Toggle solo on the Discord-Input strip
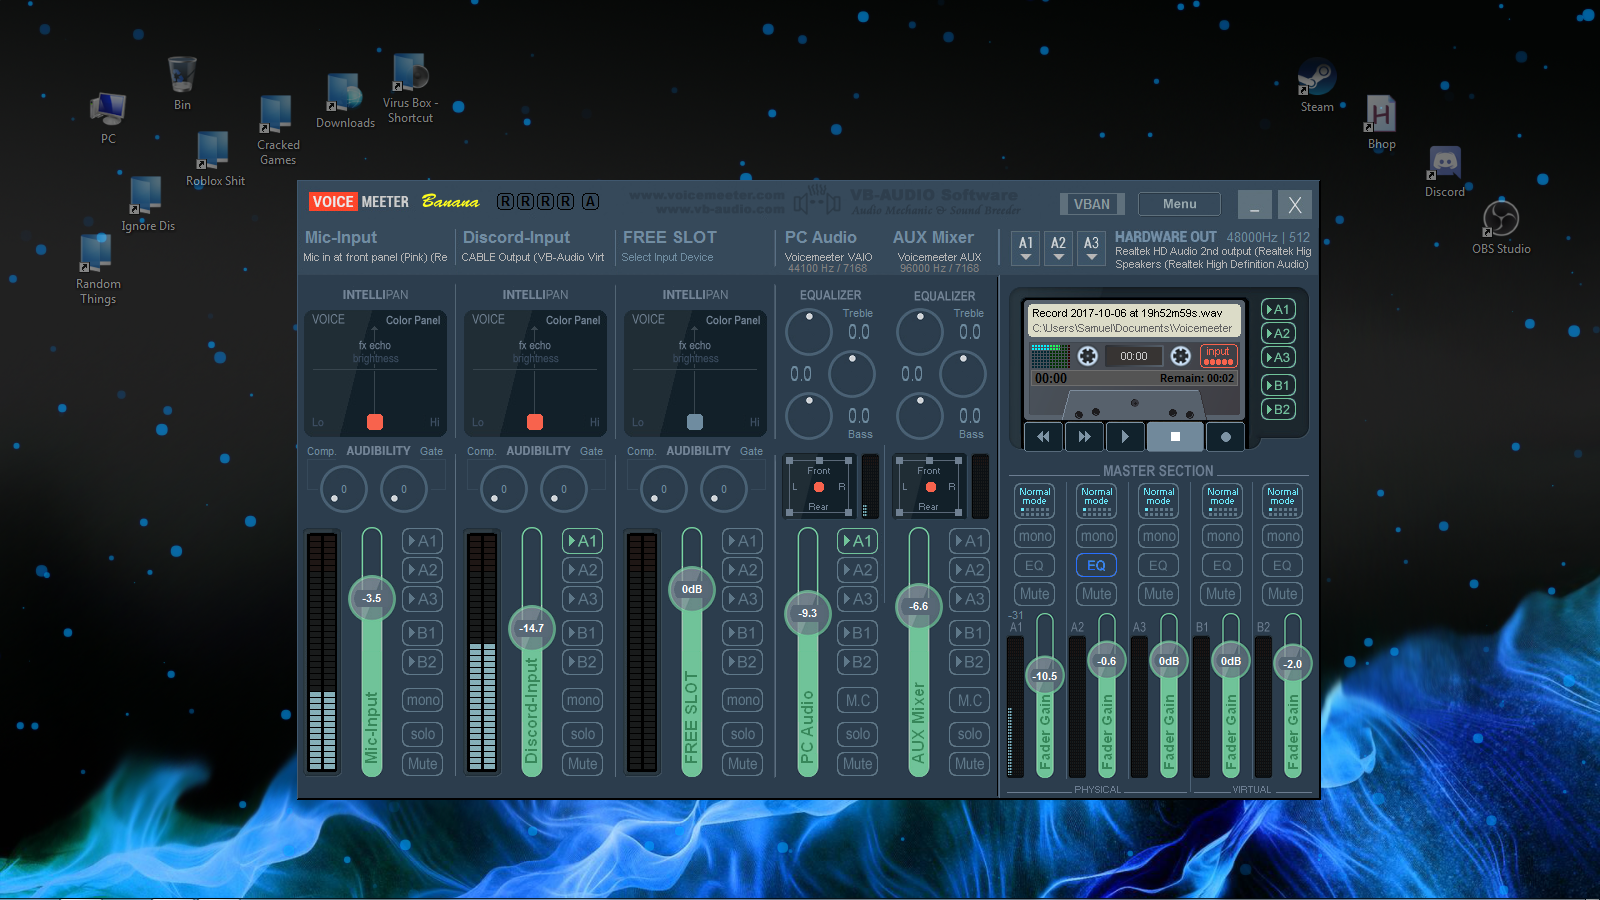 coord(583,734)
